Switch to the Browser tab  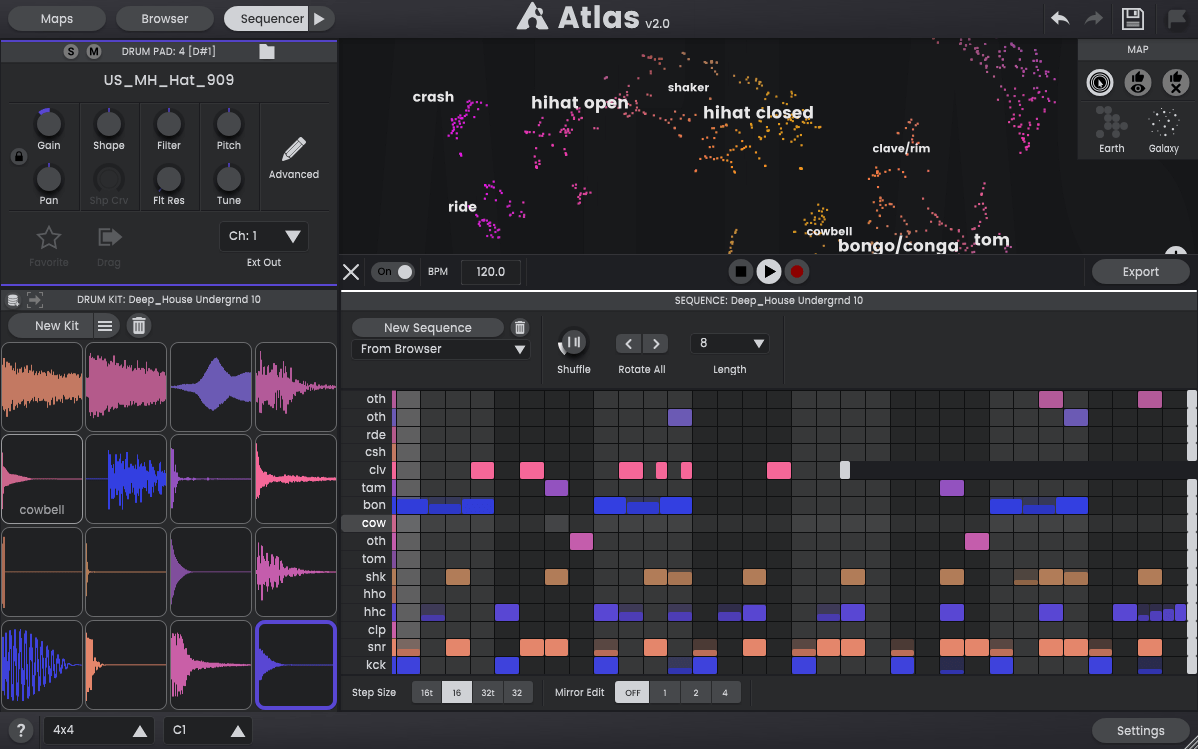point(164,18)
